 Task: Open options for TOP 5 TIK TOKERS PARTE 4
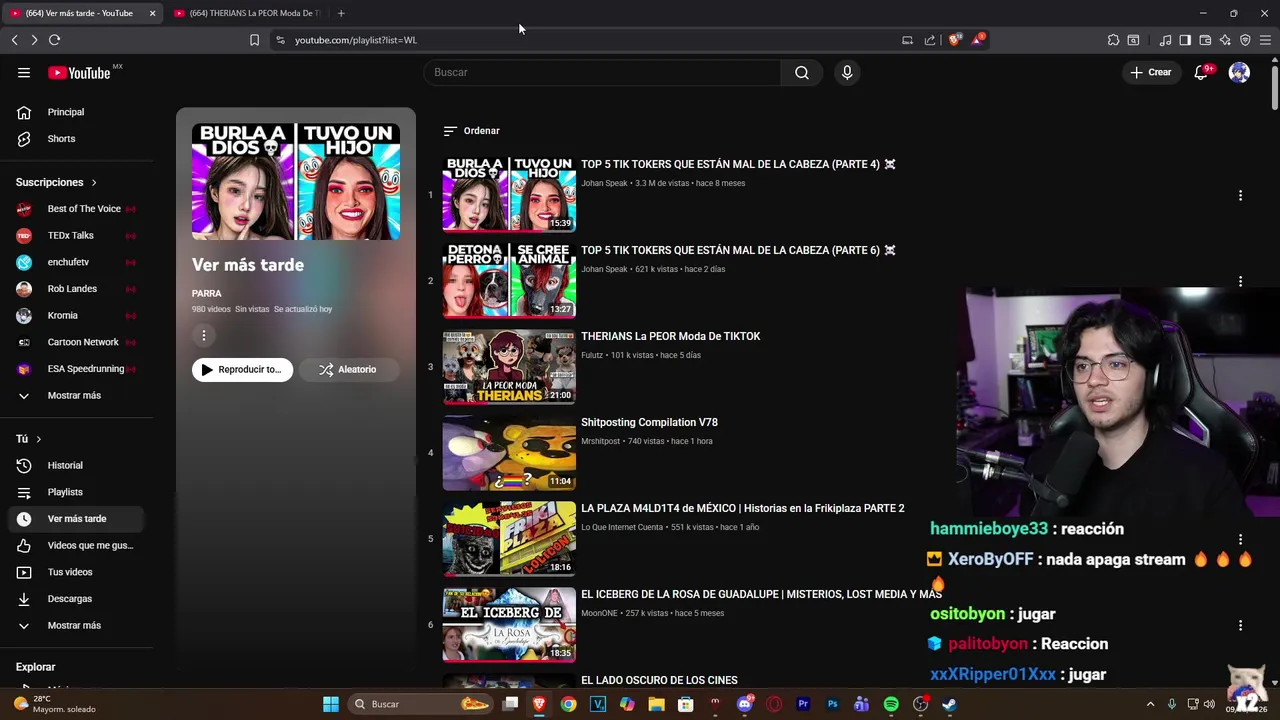(1240, 195)
